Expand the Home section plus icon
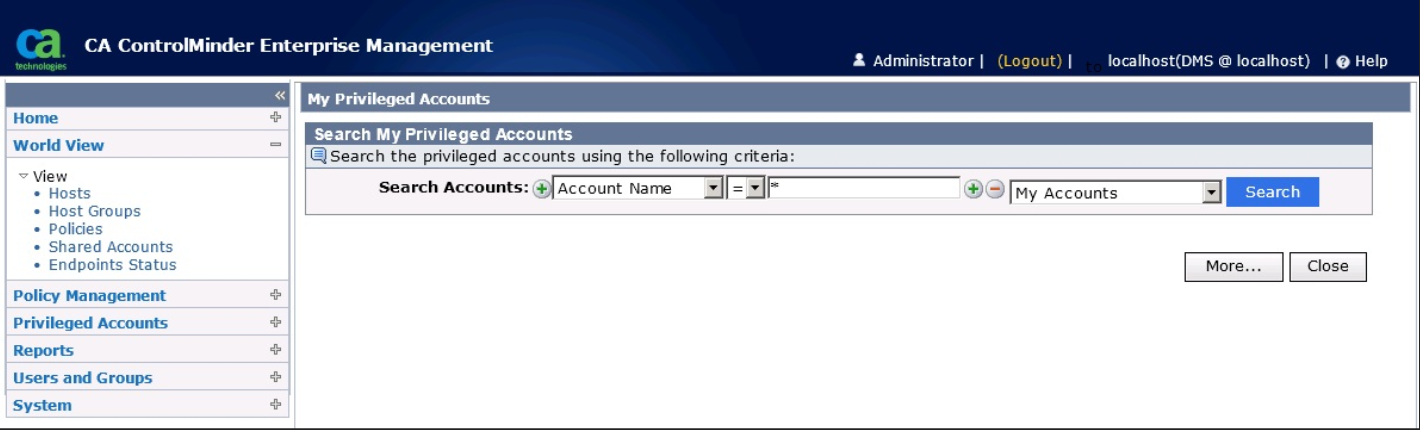1420x430 pixels. (x=276, y=117)
